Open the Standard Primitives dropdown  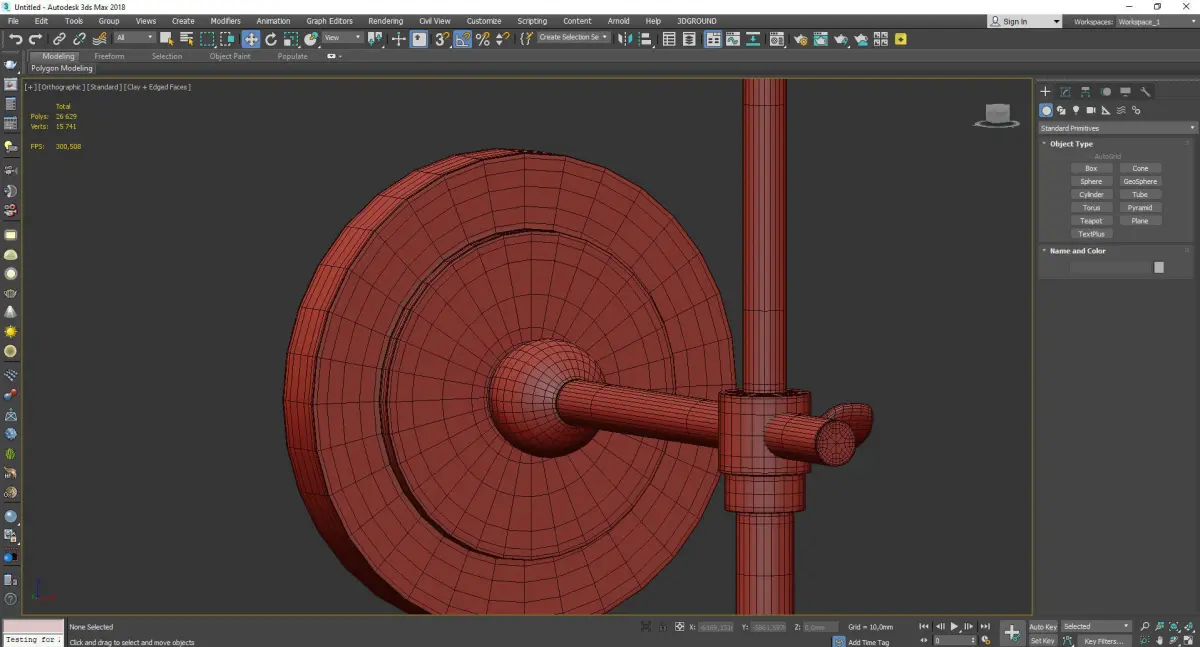pyautogui.click(x=1117, y=128)
